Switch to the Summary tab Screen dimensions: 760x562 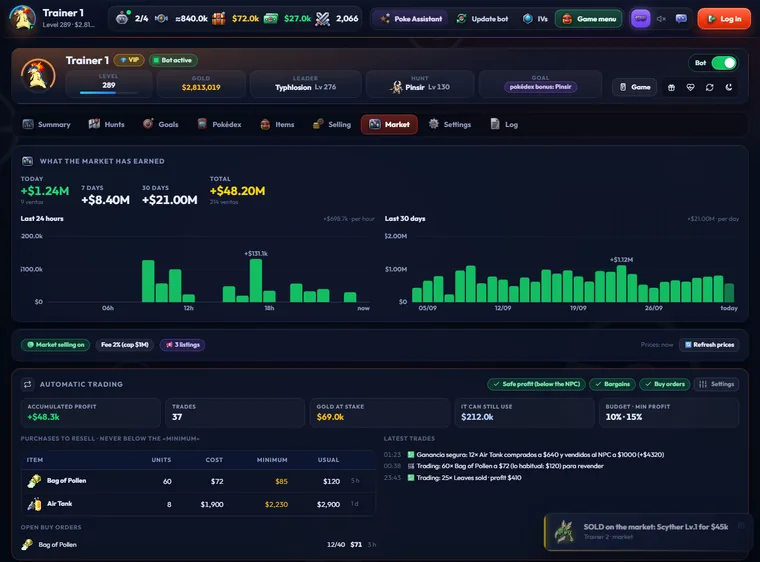[x=47, y=125]
